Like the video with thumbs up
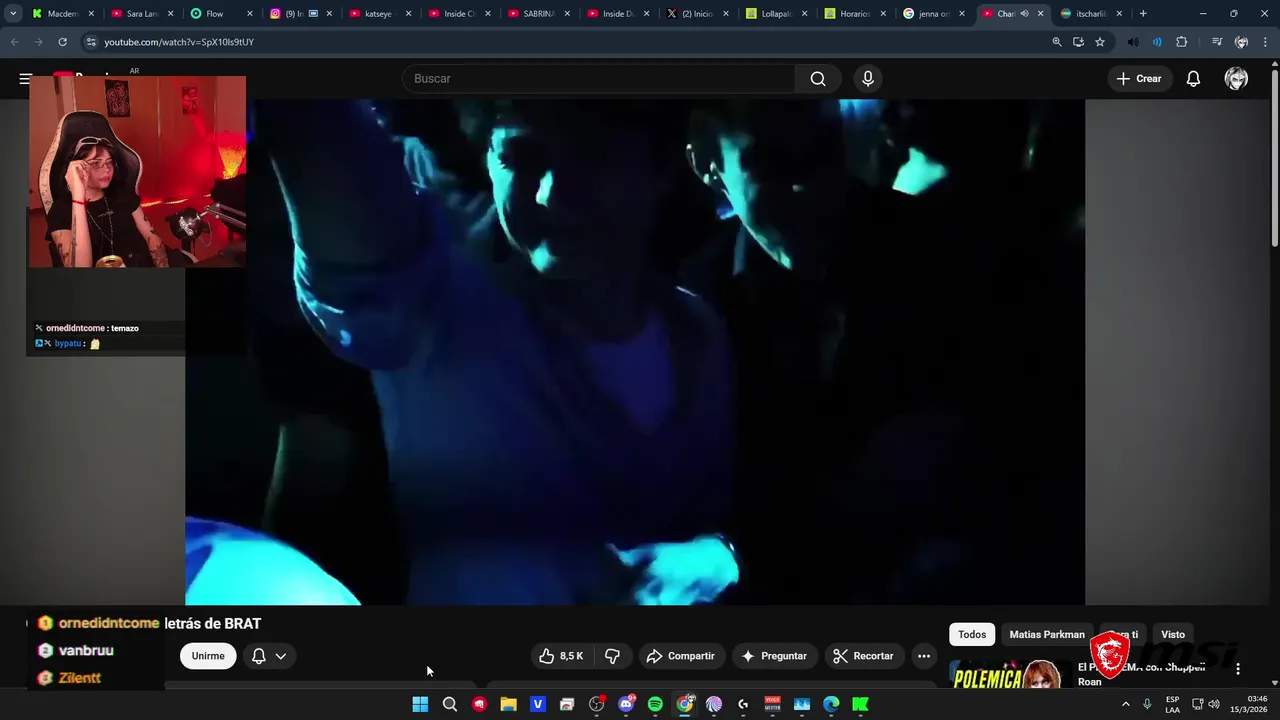 coord(560,656)
